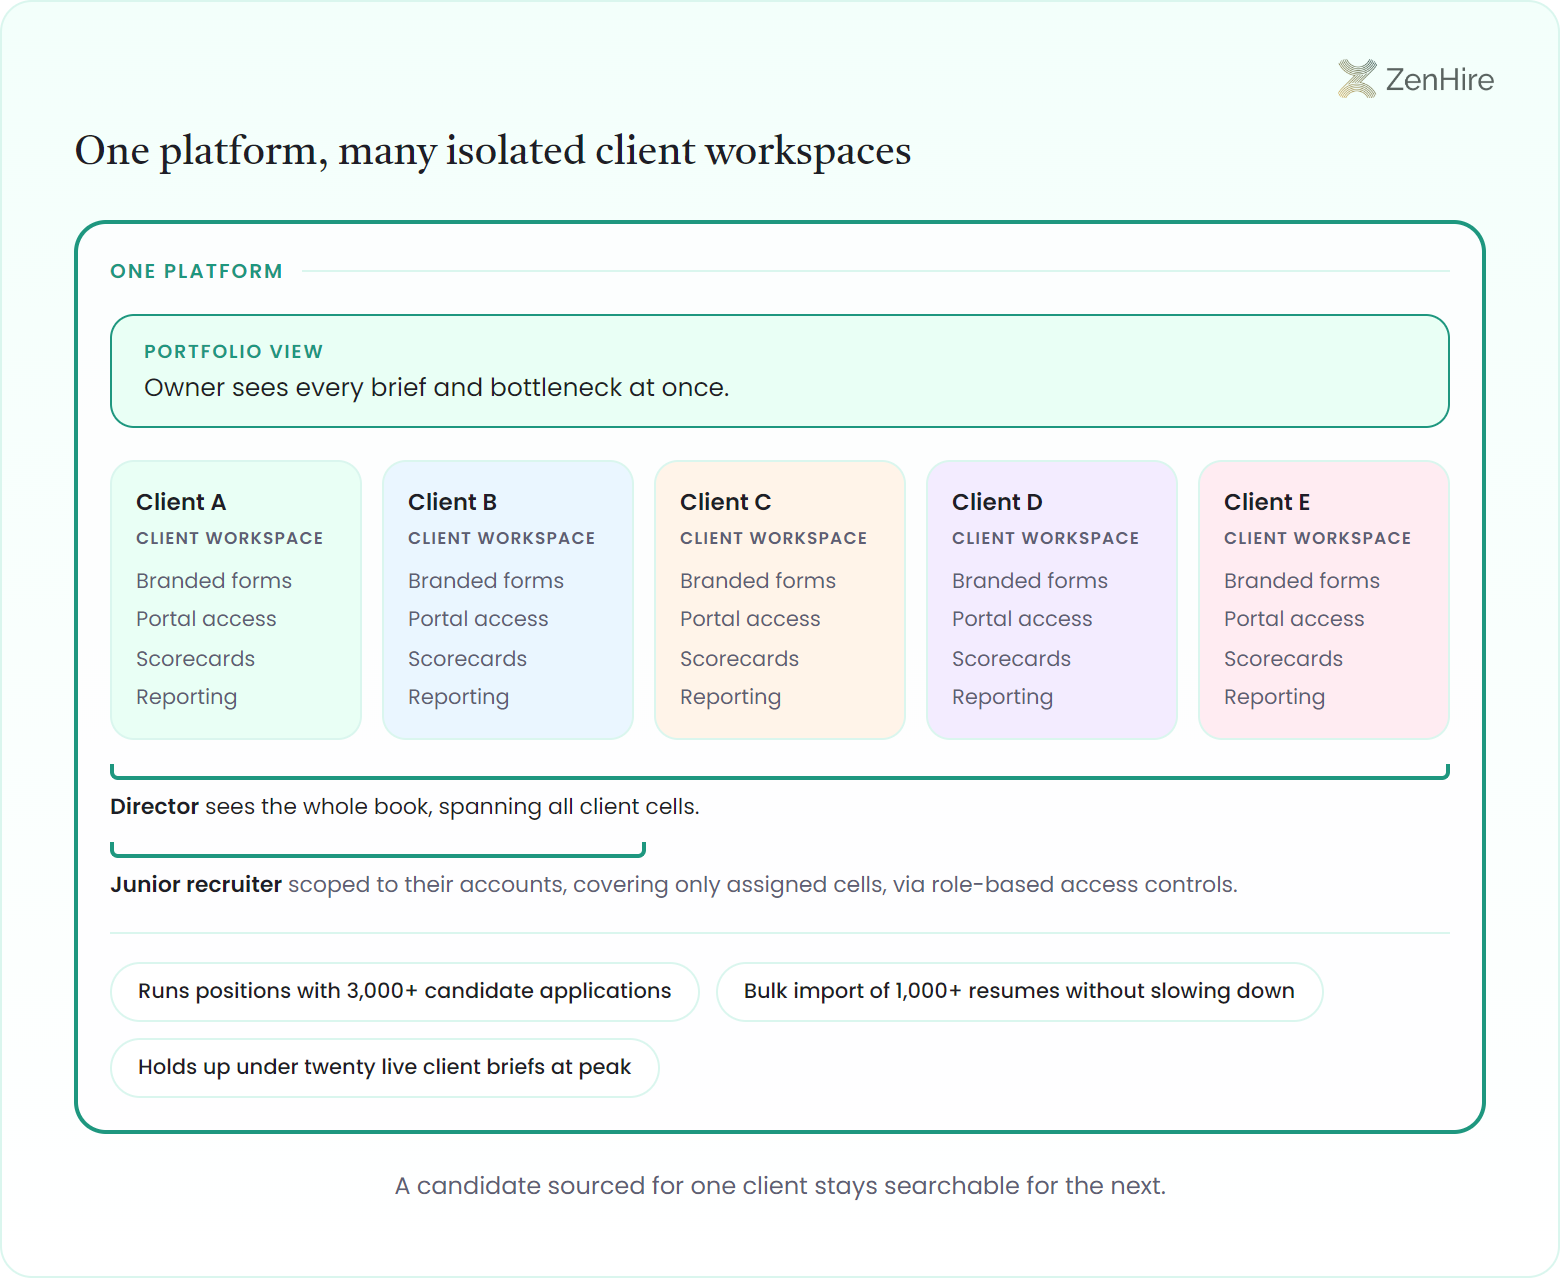Open the Client C card title
1560x1278 pixels.
[x=725, y=502]
